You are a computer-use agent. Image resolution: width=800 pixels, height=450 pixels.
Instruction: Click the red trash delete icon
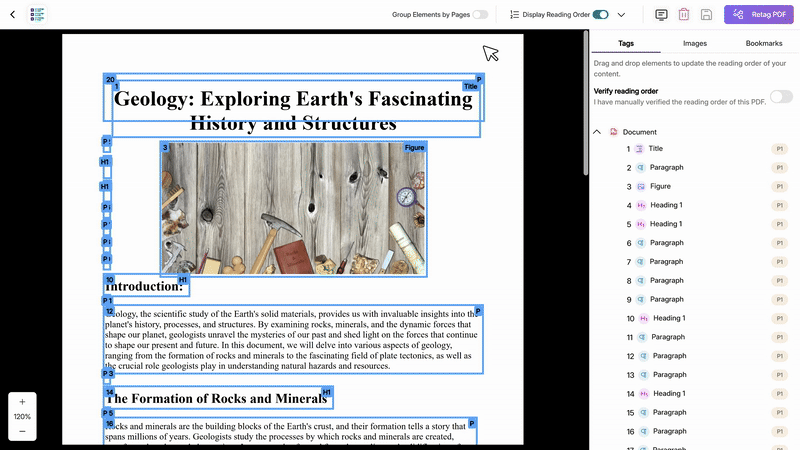[684, 15]
